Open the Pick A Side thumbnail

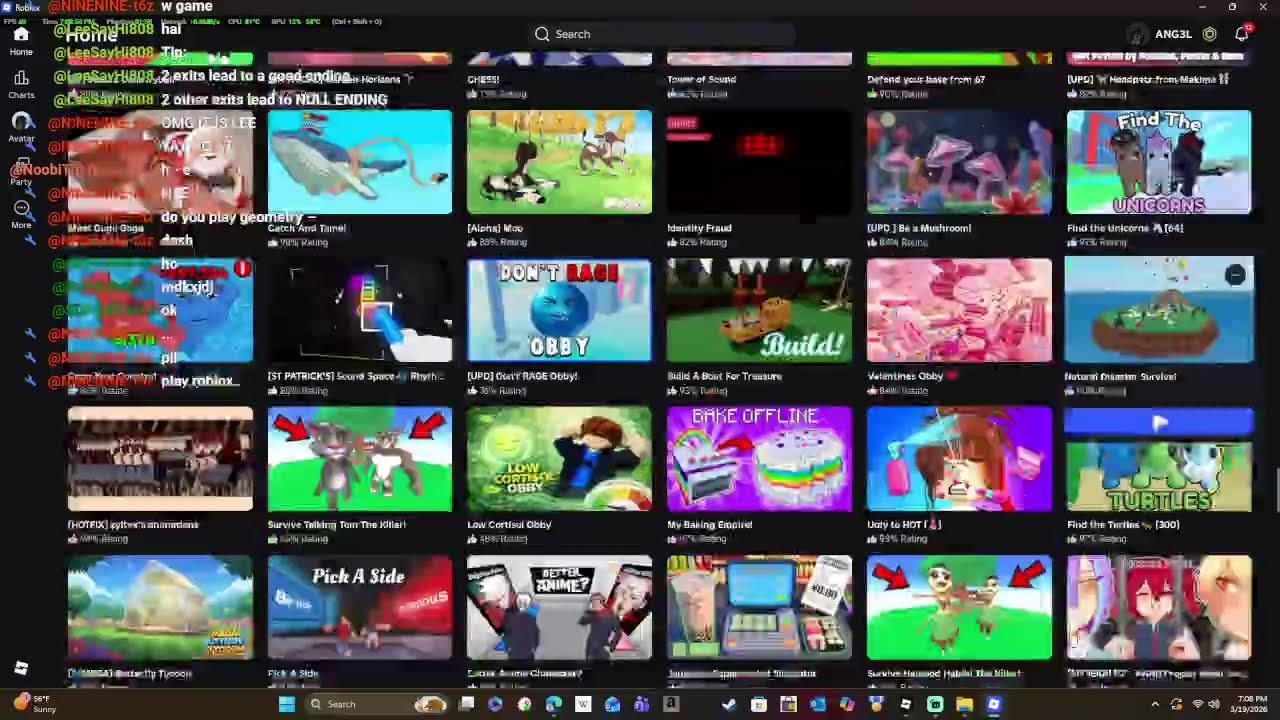point(360,608)
